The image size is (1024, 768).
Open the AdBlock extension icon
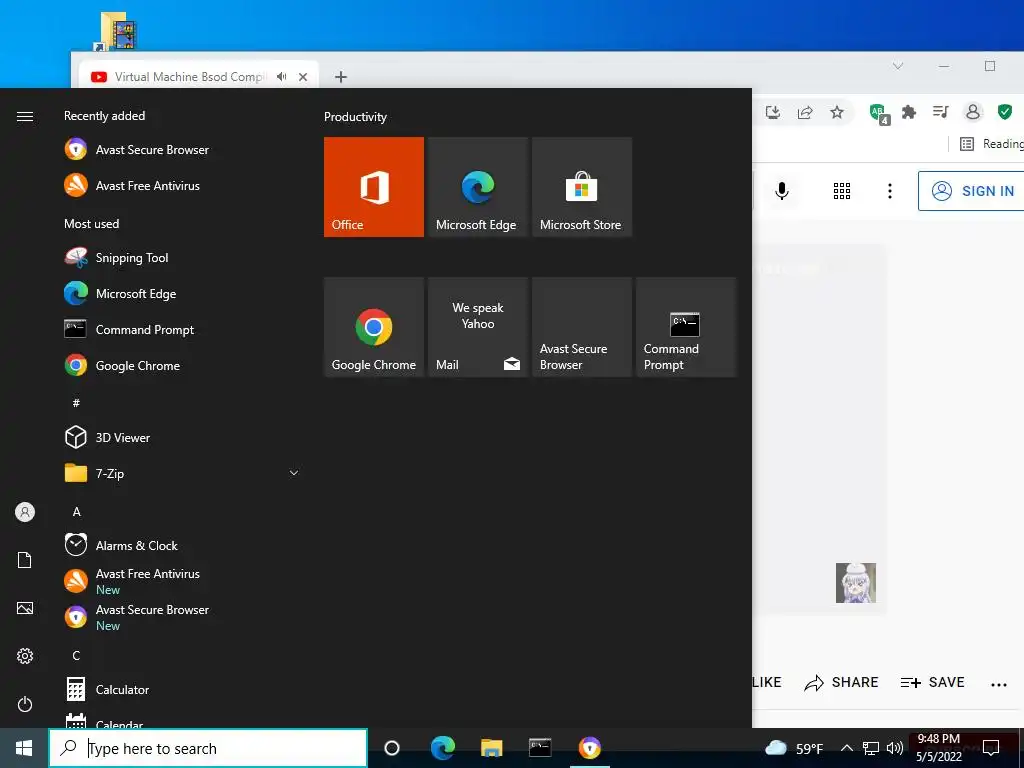coord(879,113)
